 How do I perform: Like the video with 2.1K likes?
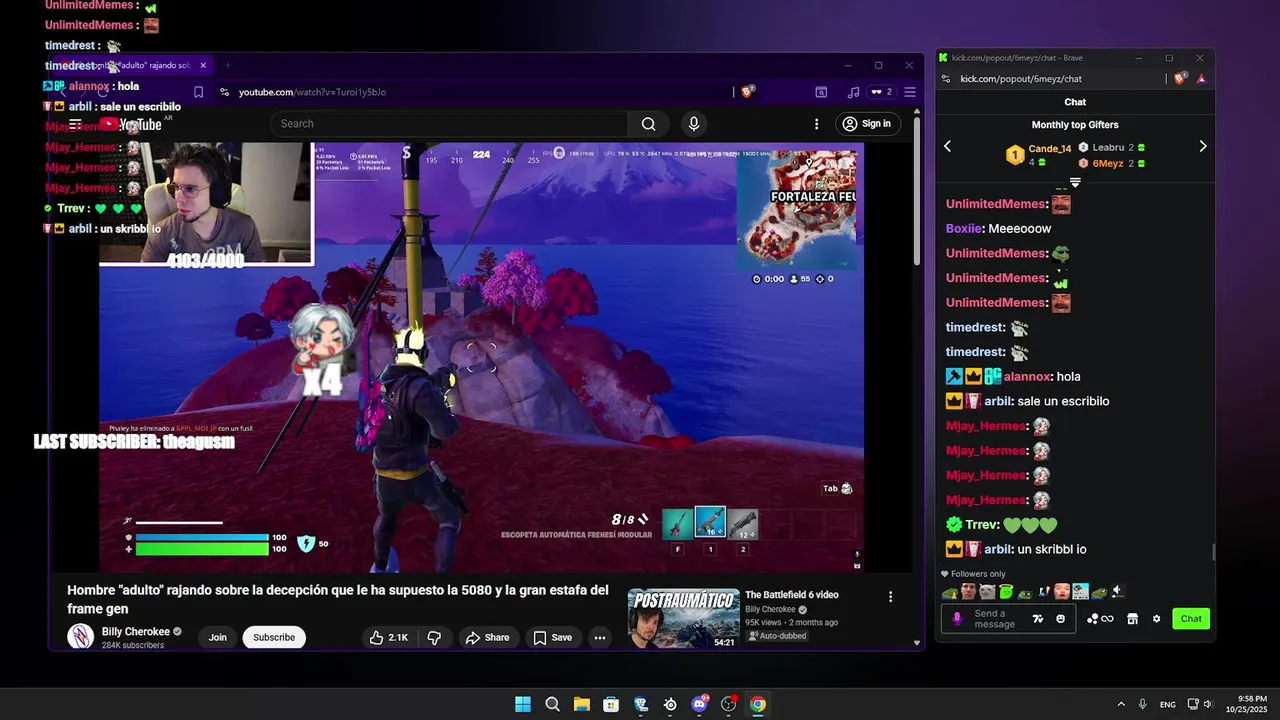[388, 638]
